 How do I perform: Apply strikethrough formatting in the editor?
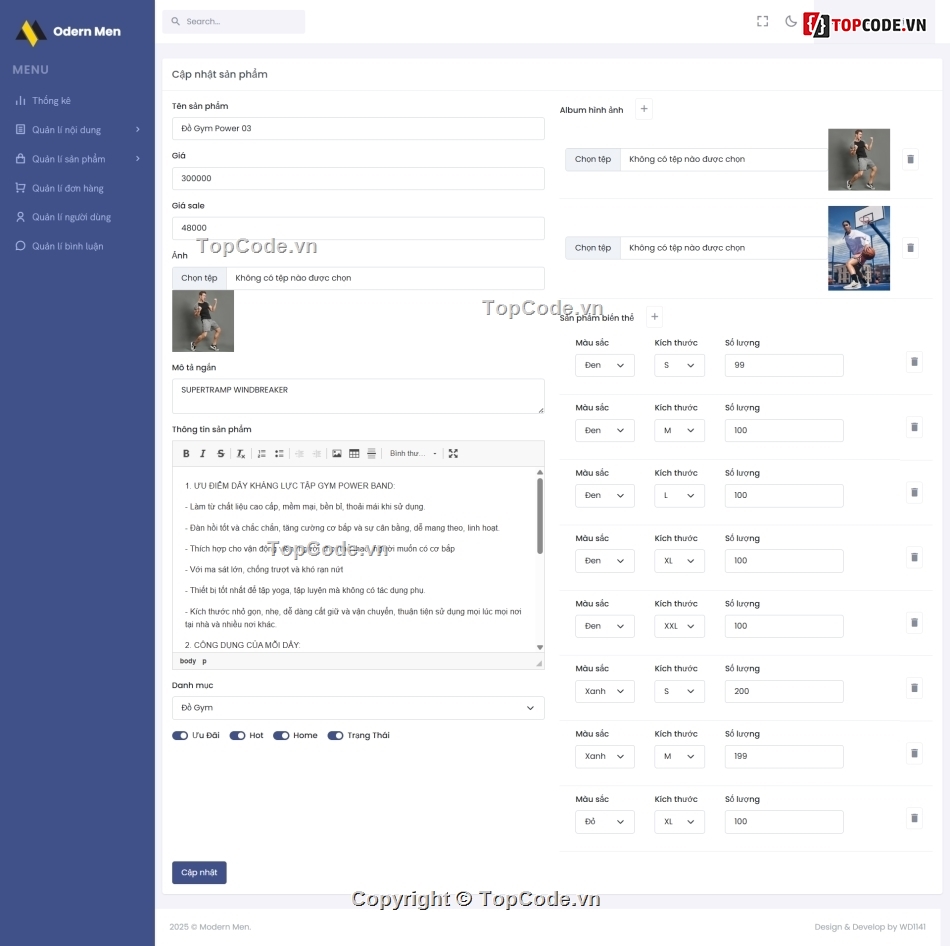pyautogui.click(x=221, y=453)
